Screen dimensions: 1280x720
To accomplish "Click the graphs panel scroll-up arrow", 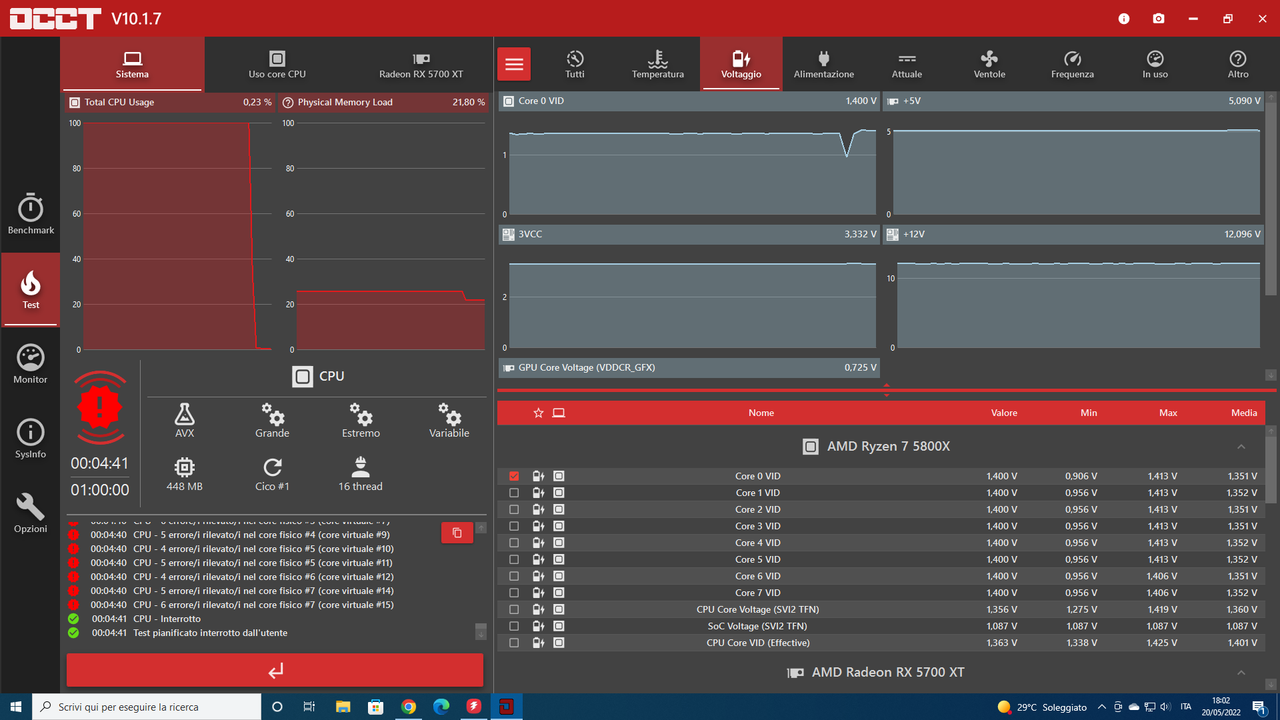I will tap(1271, 99).
